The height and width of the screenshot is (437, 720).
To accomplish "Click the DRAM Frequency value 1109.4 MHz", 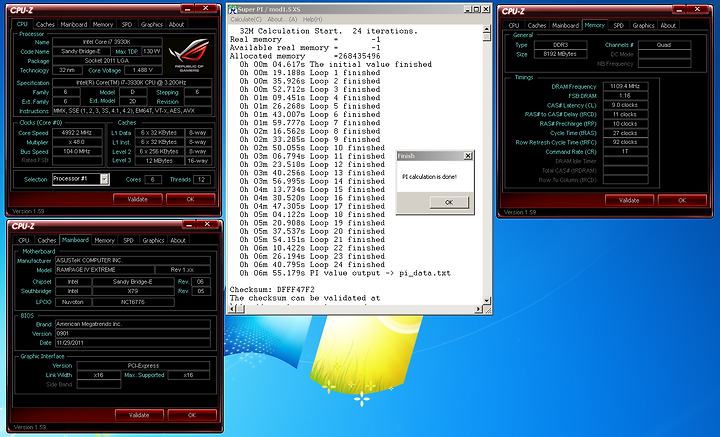I will [625, 86].
